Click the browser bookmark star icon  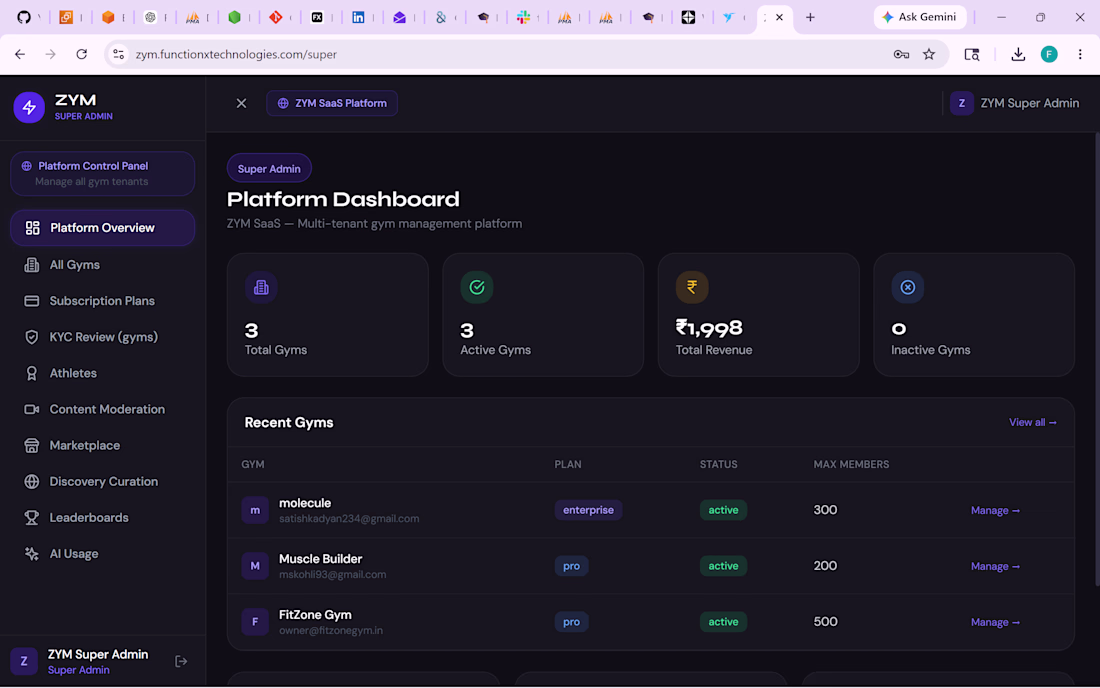929,54
